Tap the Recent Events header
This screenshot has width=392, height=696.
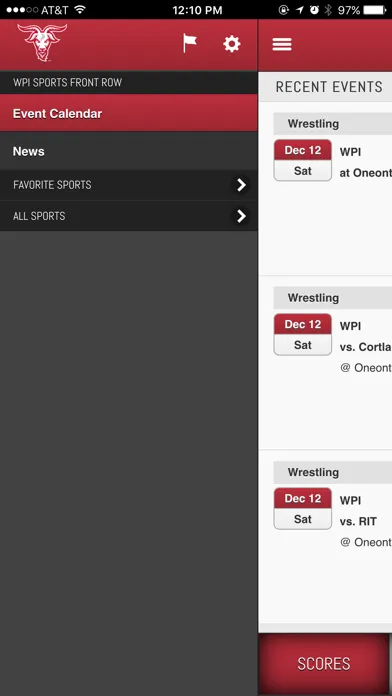[329, 87]
